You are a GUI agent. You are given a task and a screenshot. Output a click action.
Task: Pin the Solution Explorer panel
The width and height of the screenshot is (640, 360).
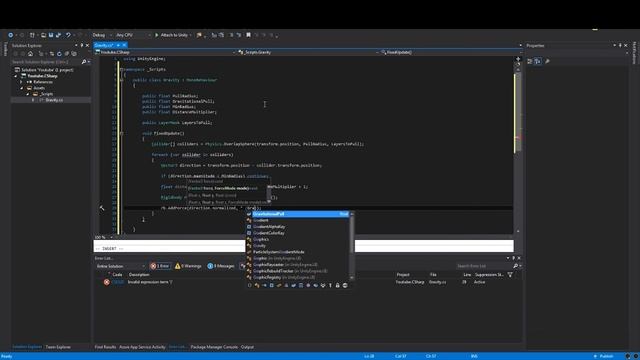(x=82, y=45)
